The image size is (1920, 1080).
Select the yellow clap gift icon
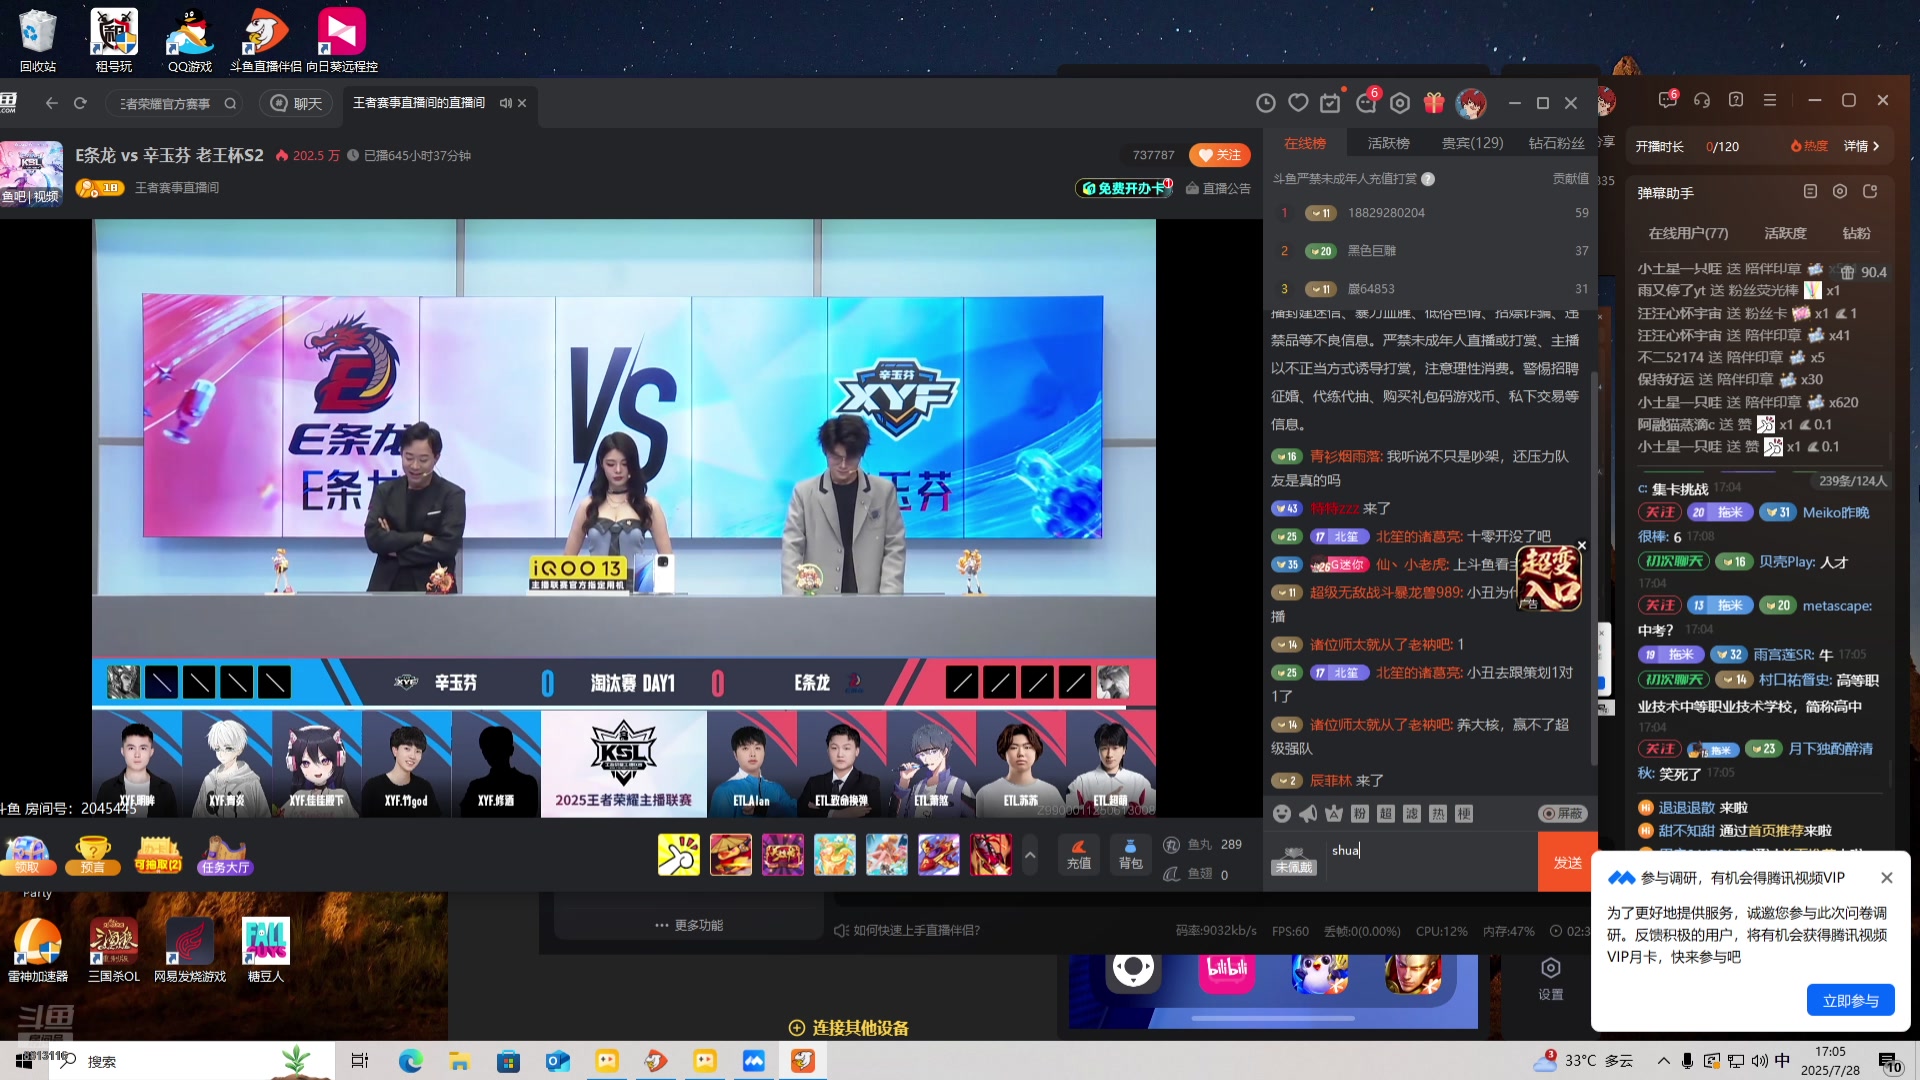679,855
